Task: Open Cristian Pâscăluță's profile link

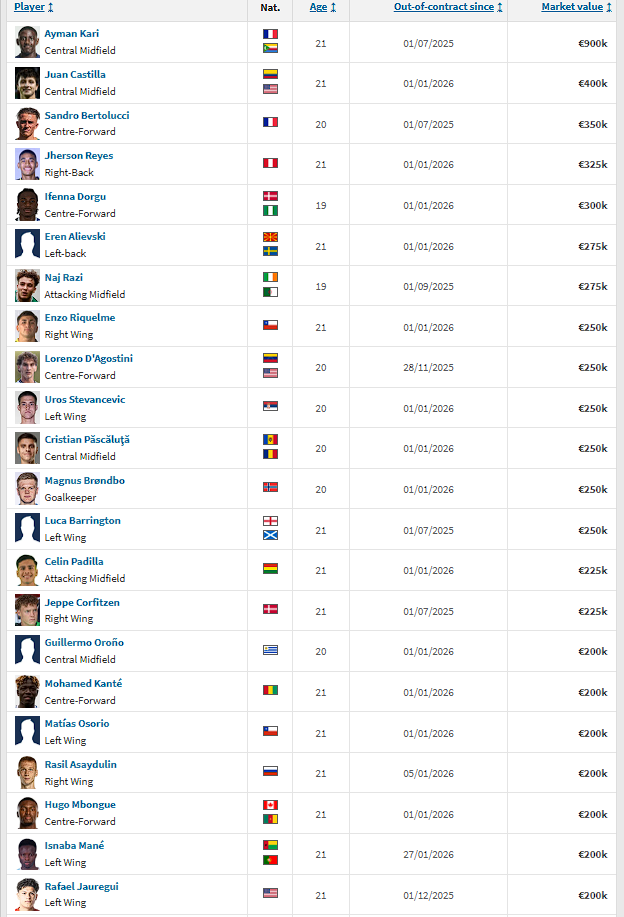Action: 87,440
